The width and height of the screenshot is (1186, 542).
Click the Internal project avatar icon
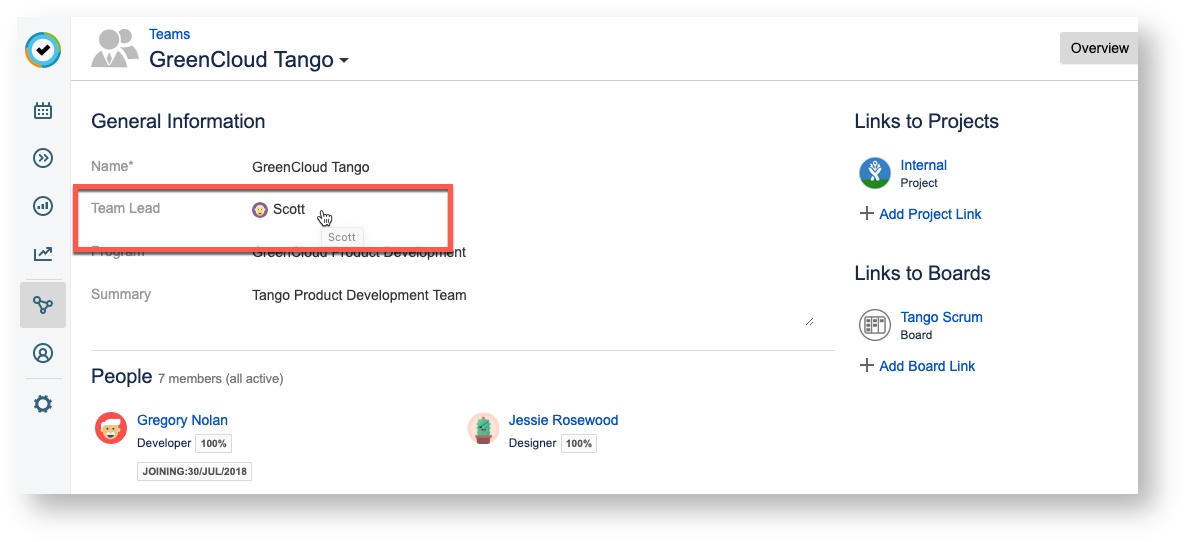(875, 173)
